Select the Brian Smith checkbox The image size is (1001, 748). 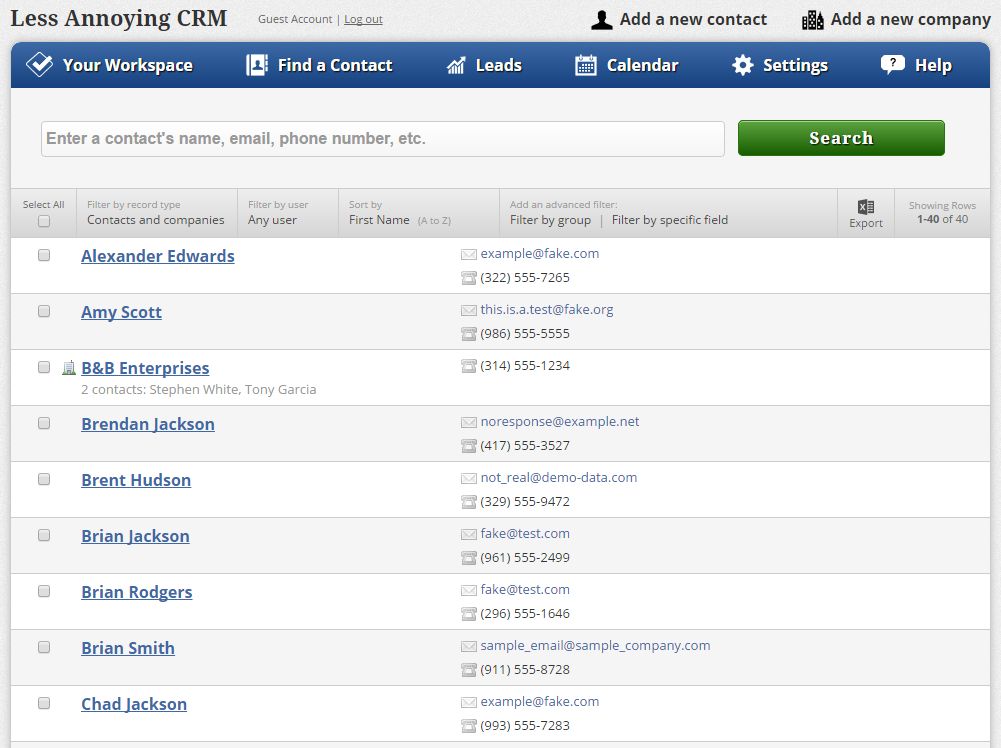[x=43, y=647]
